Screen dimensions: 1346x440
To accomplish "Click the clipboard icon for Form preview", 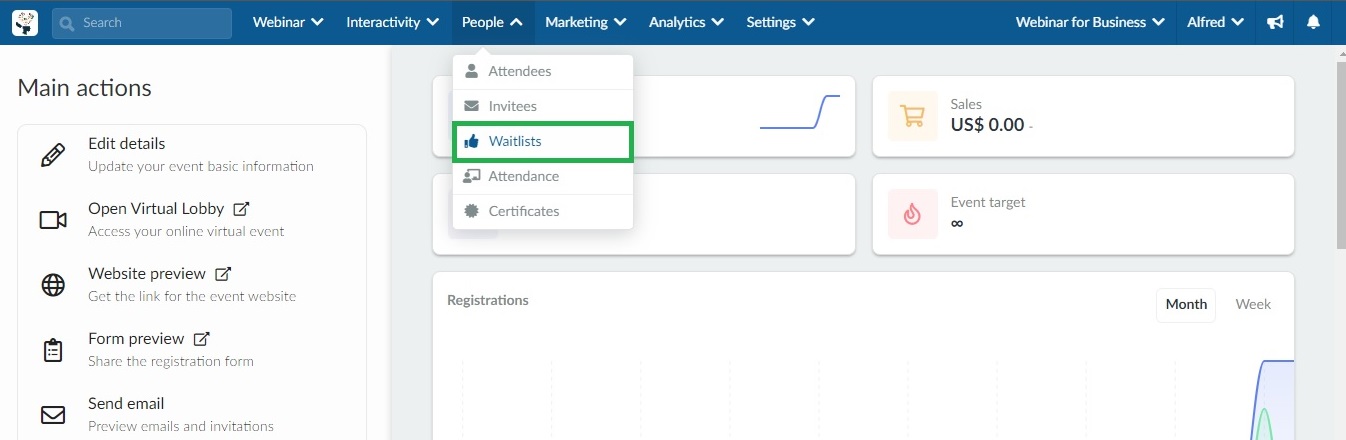I will click(x=52, y=350).
